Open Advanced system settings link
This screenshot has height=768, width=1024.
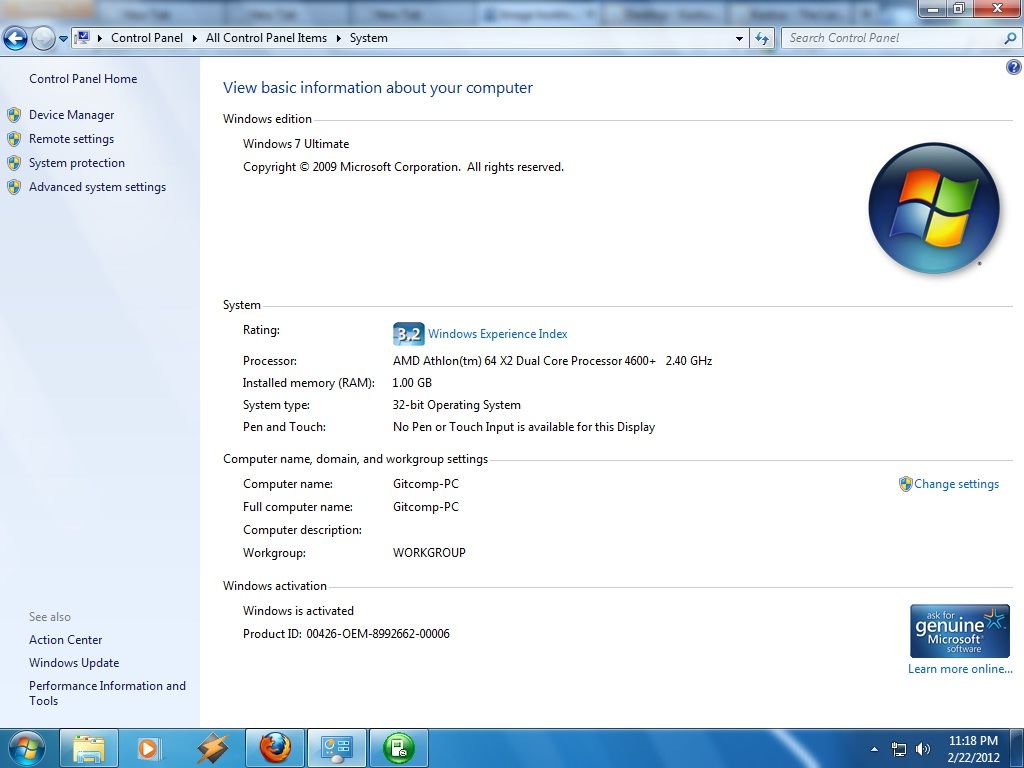click(97, 187)
